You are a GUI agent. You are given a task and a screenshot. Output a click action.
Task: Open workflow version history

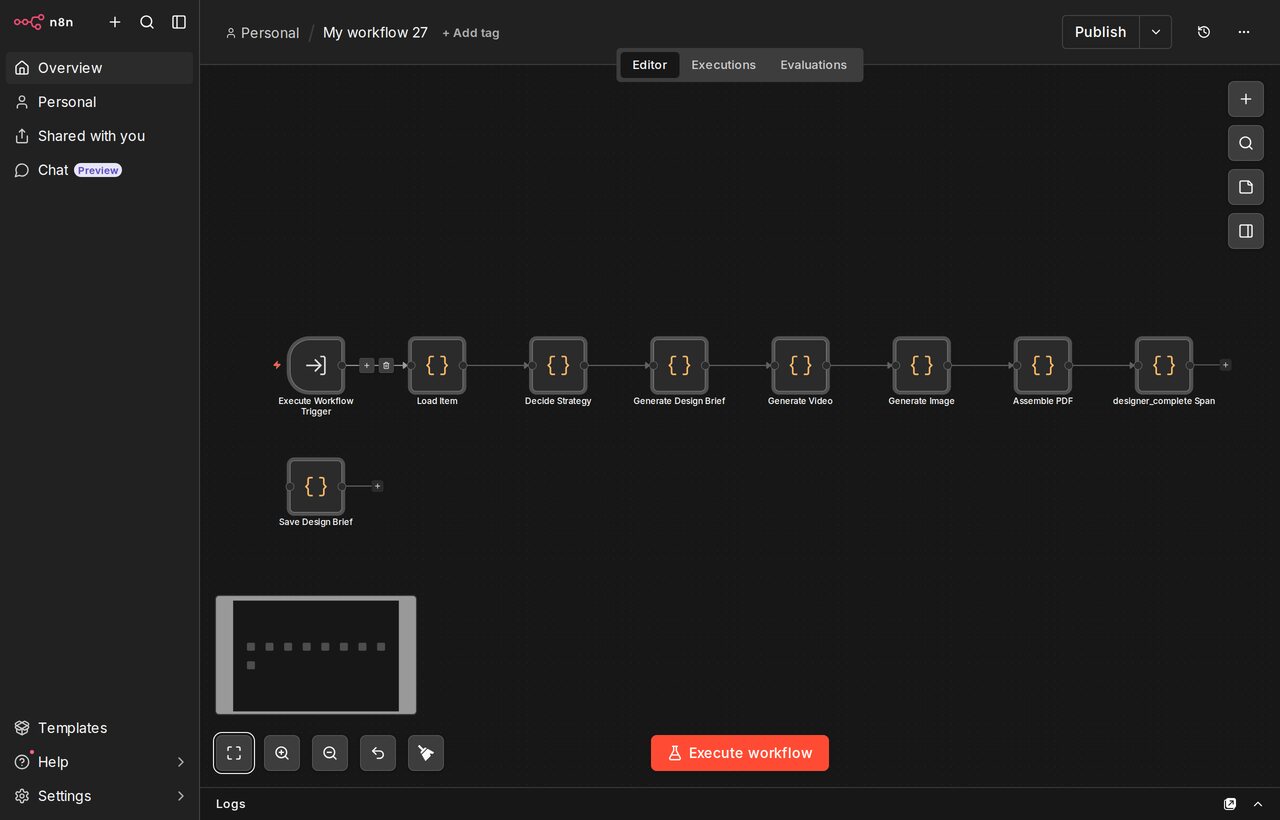pyautogui.click(x=1204, y=32)
